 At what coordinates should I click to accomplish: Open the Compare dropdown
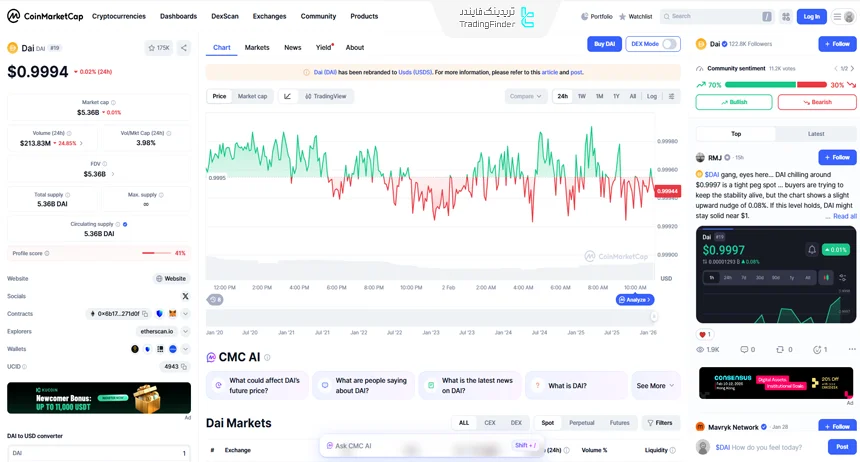[x=525, y=96]
